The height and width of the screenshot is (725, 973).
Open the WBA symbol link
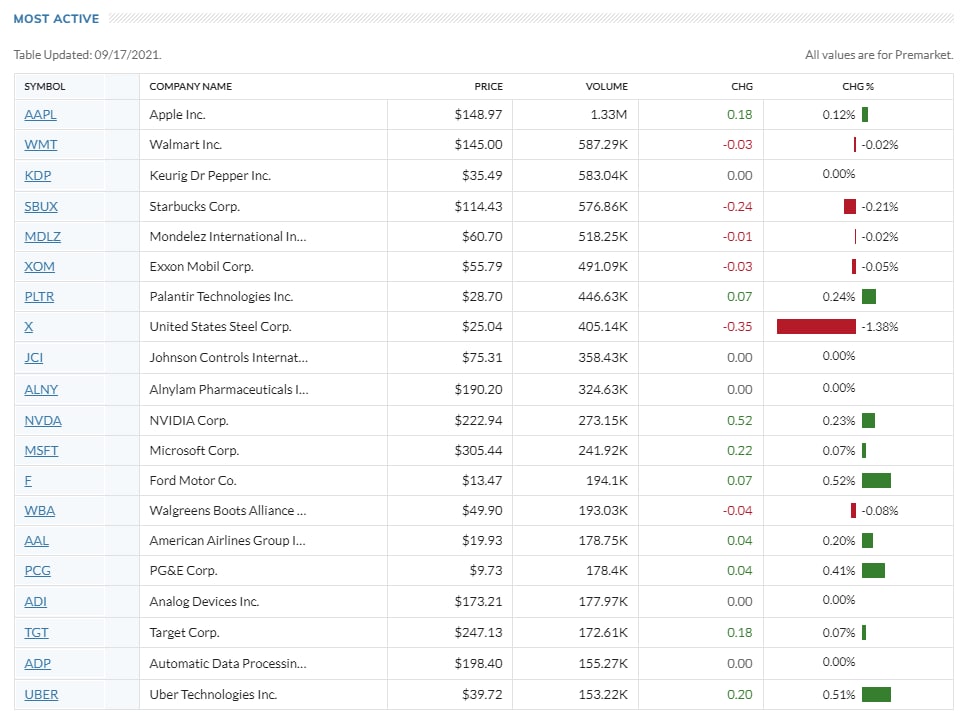[x=40, y=511]
